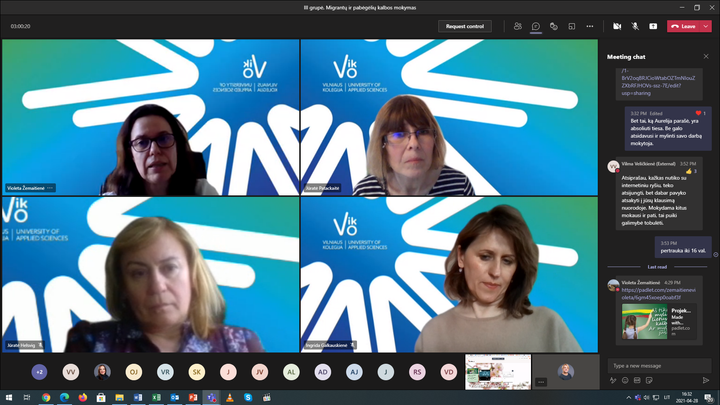This screenshot has width=720, height=405.
Task: Open the participants list icon
Action: [x=518, y=26]
